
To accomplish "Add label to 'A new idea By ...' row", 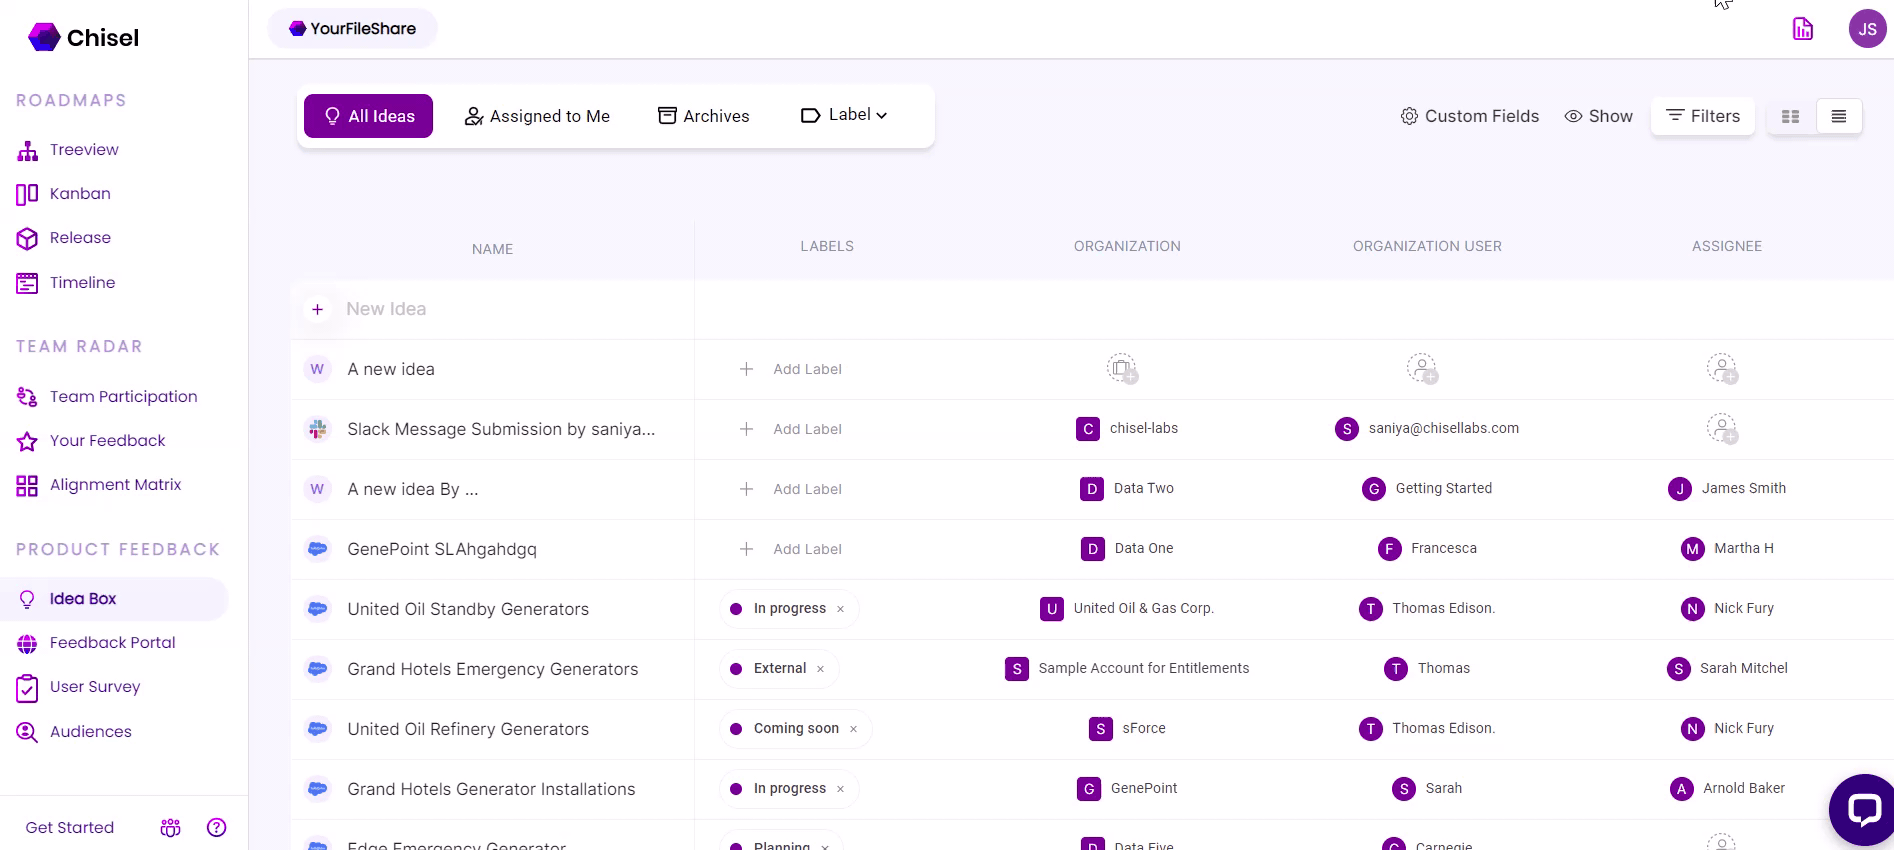I will click(x=791, y=490).
